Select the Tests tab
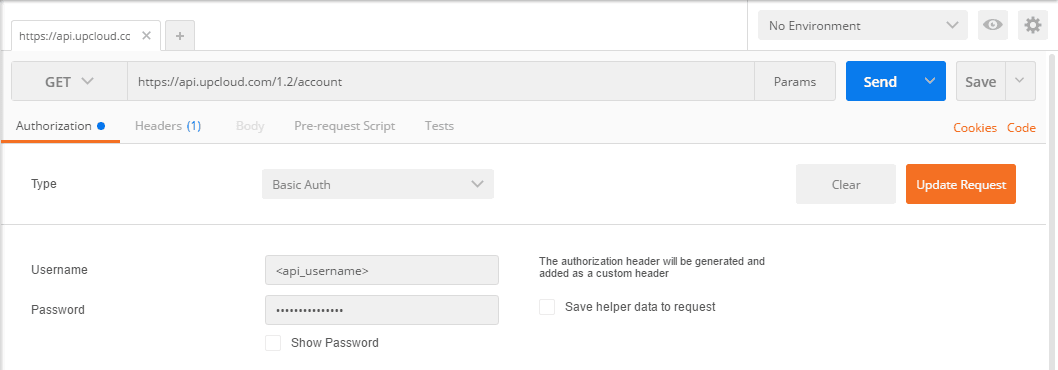The width and height of the screenshot is (1058, 370). click(x=439, y=126)
